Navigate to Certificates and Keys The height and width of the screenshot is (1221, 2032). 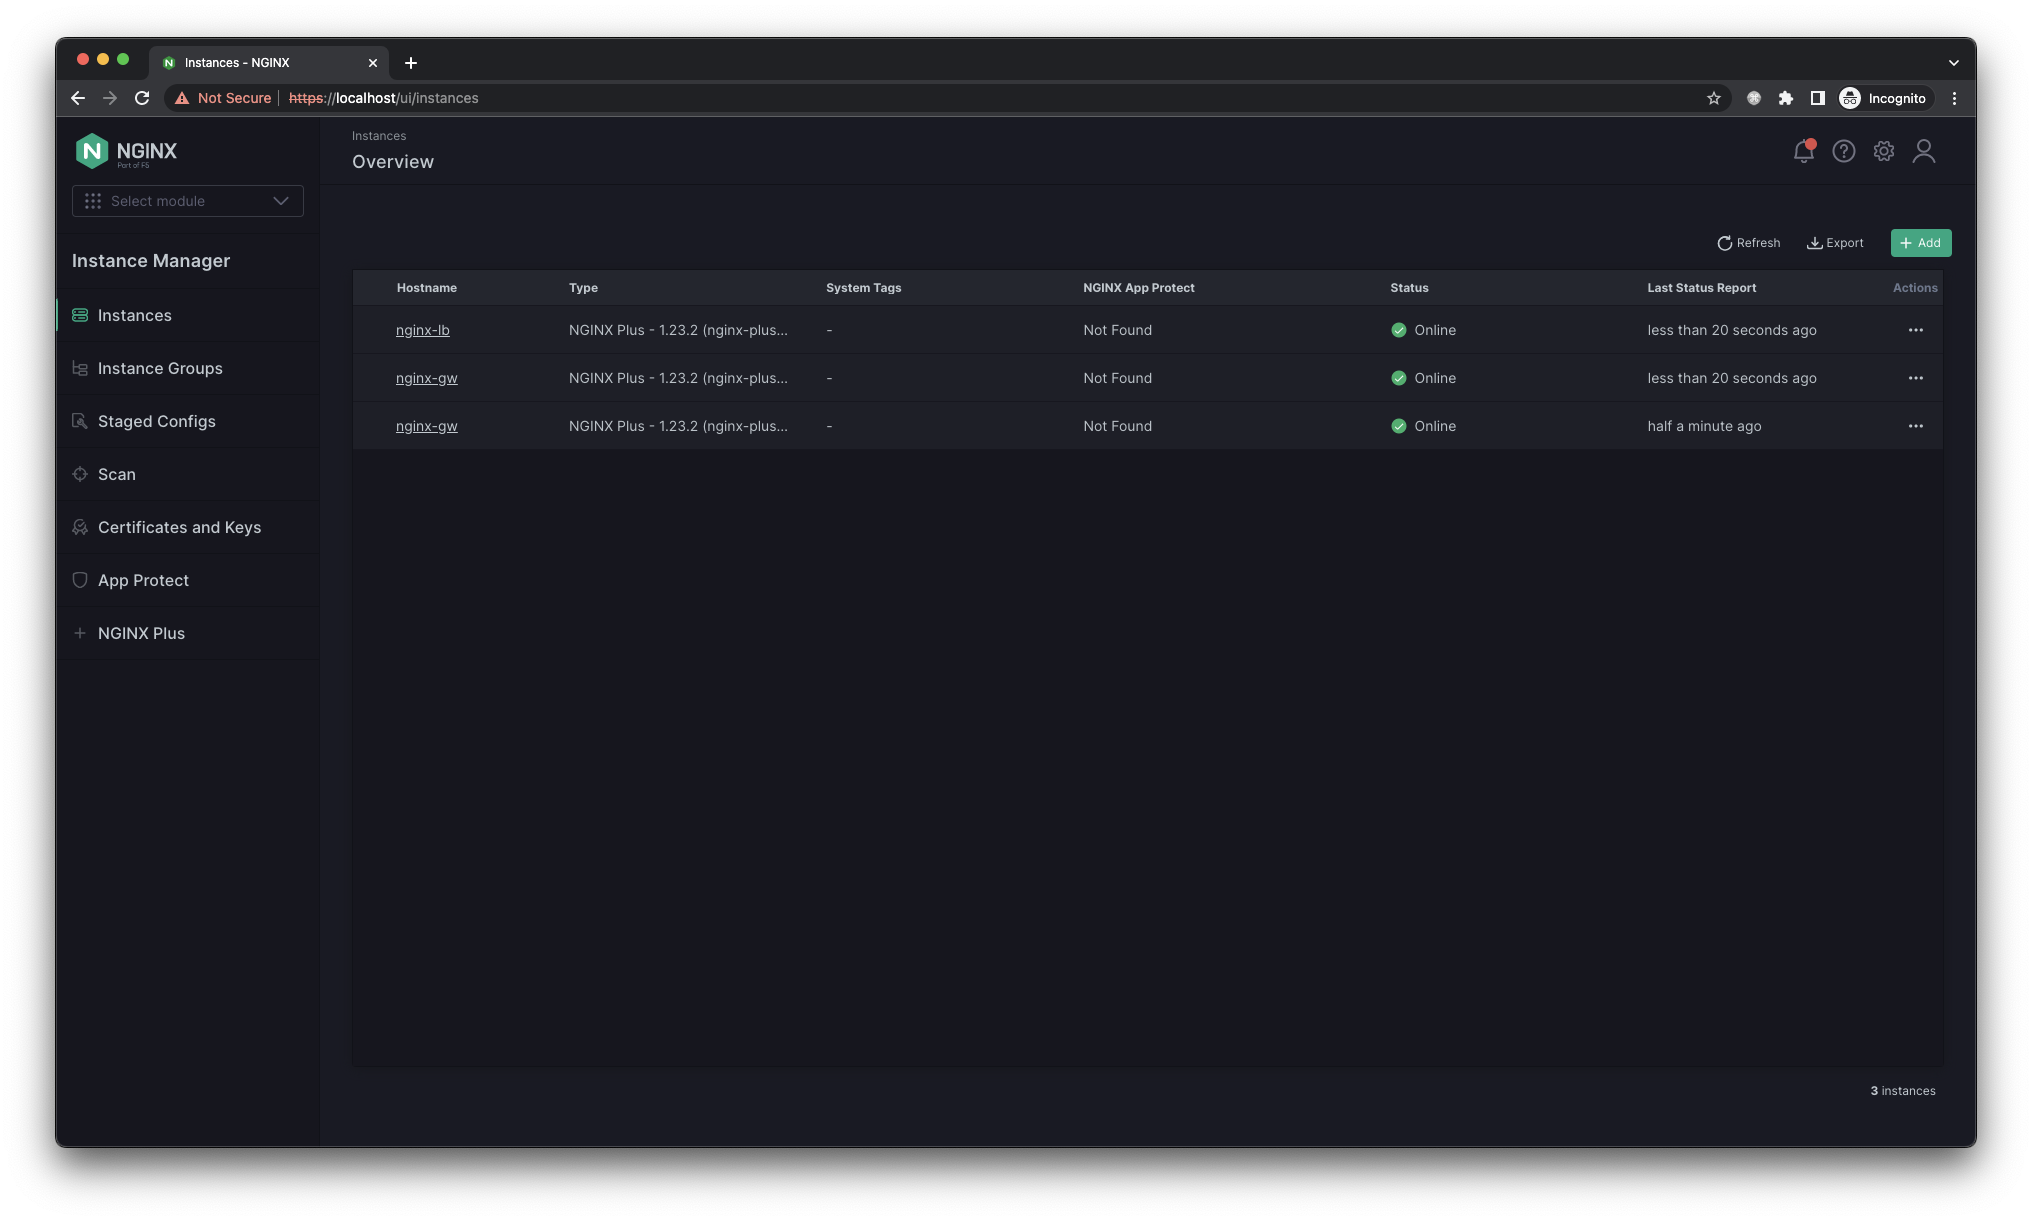pos(179,527)
